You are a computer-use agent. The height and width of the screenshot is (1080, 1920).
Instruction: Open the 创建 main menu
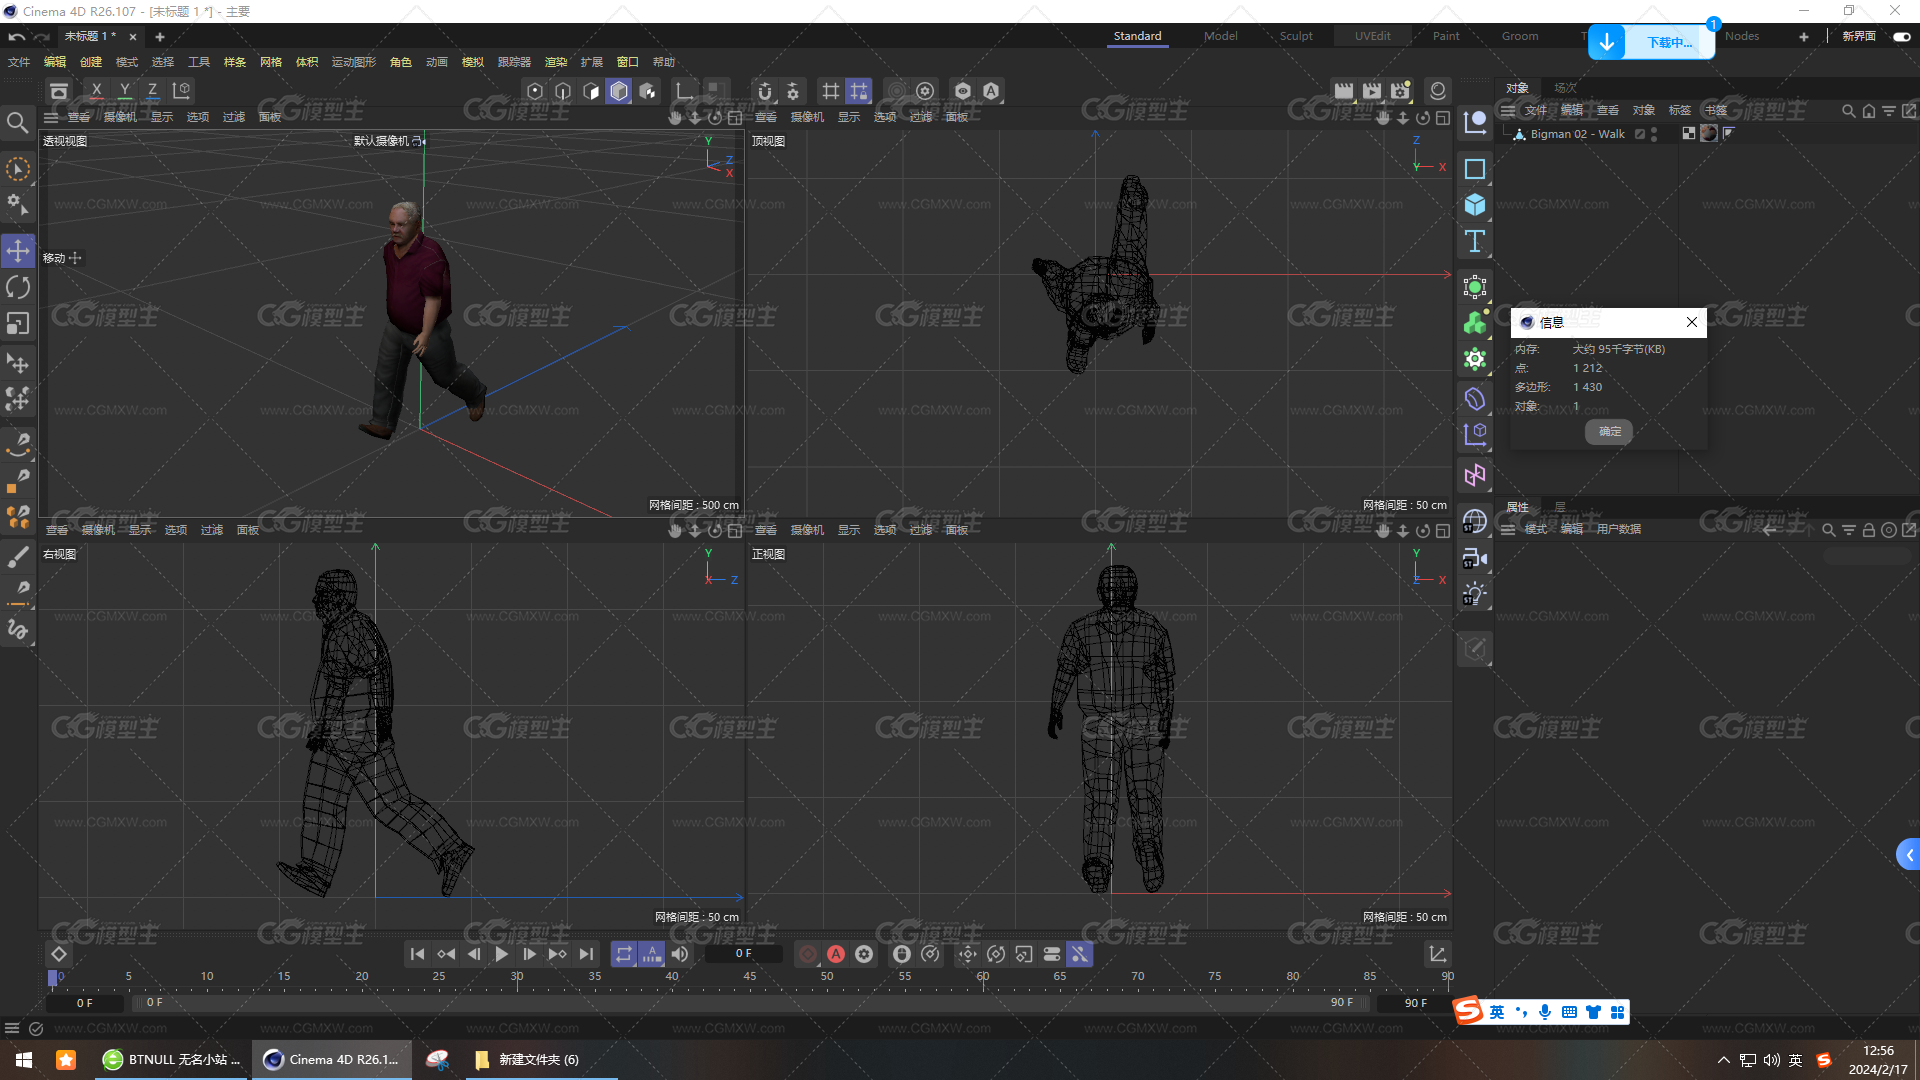click(91, 62)
